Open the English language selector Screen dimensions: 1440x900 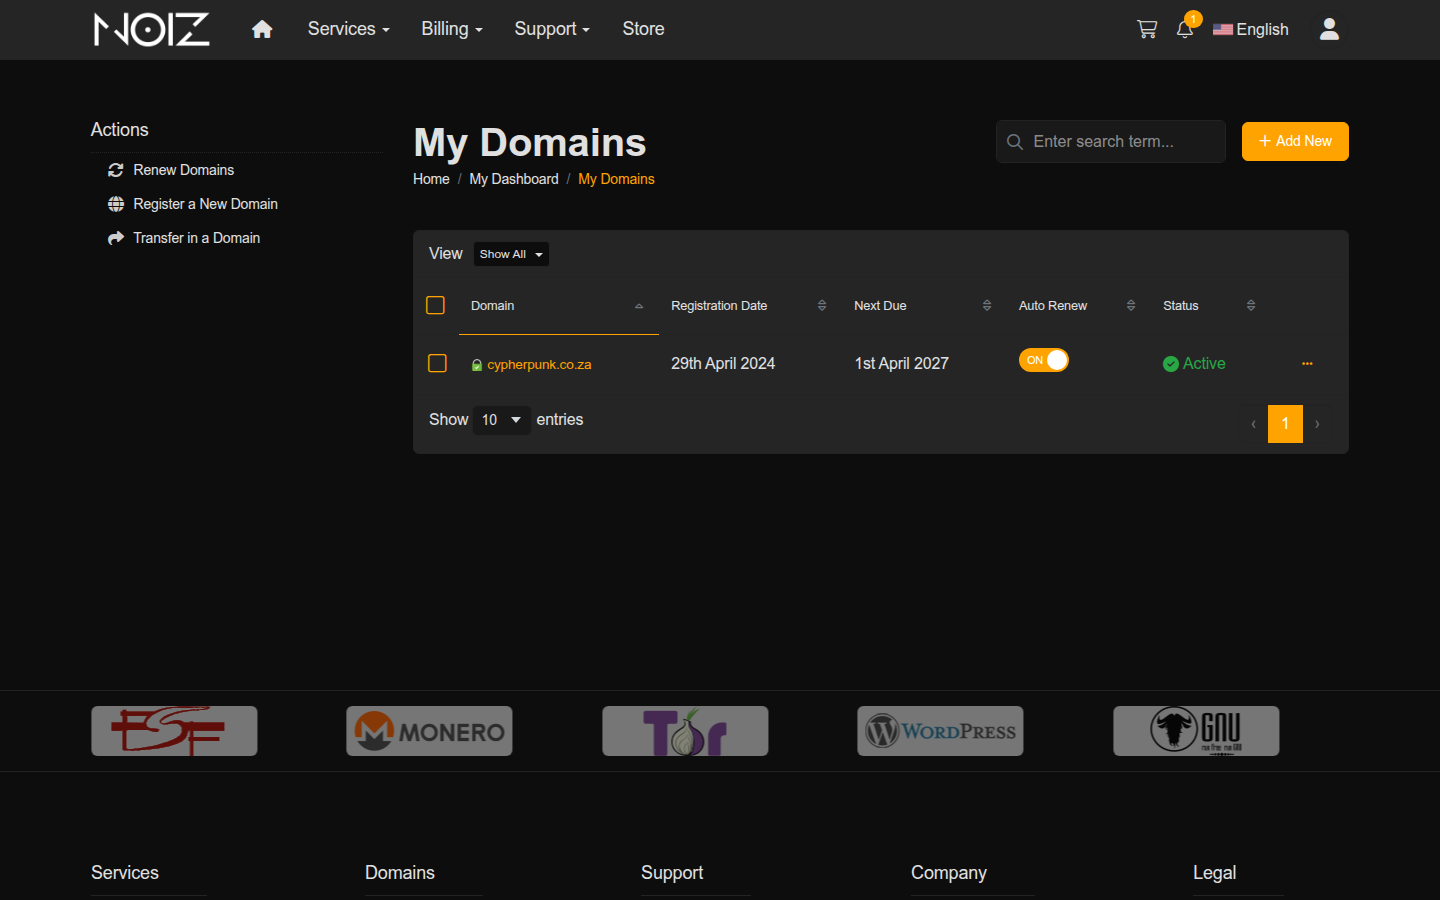[x=1250, y=30]
